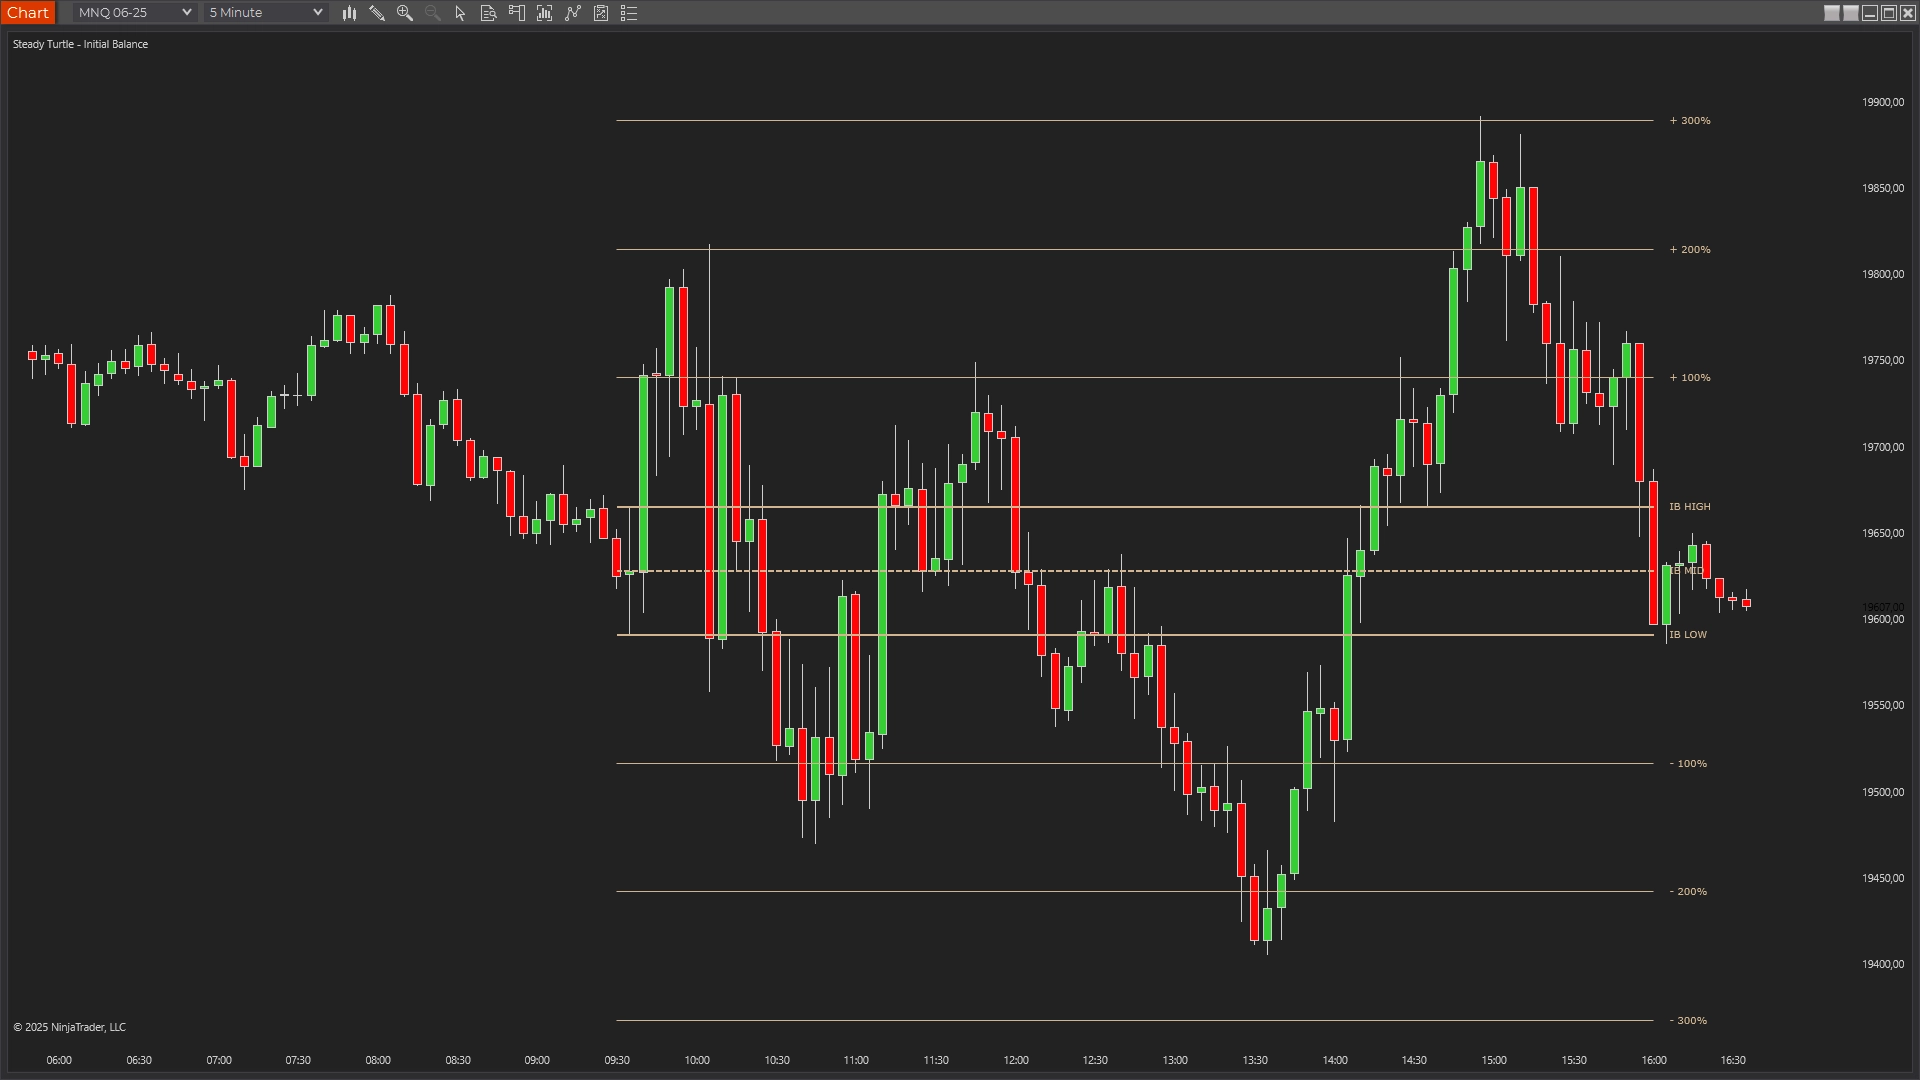Click the 19850,00 price axis label
This screenshot has height=1080, width=1920.
click(1883, 188)
